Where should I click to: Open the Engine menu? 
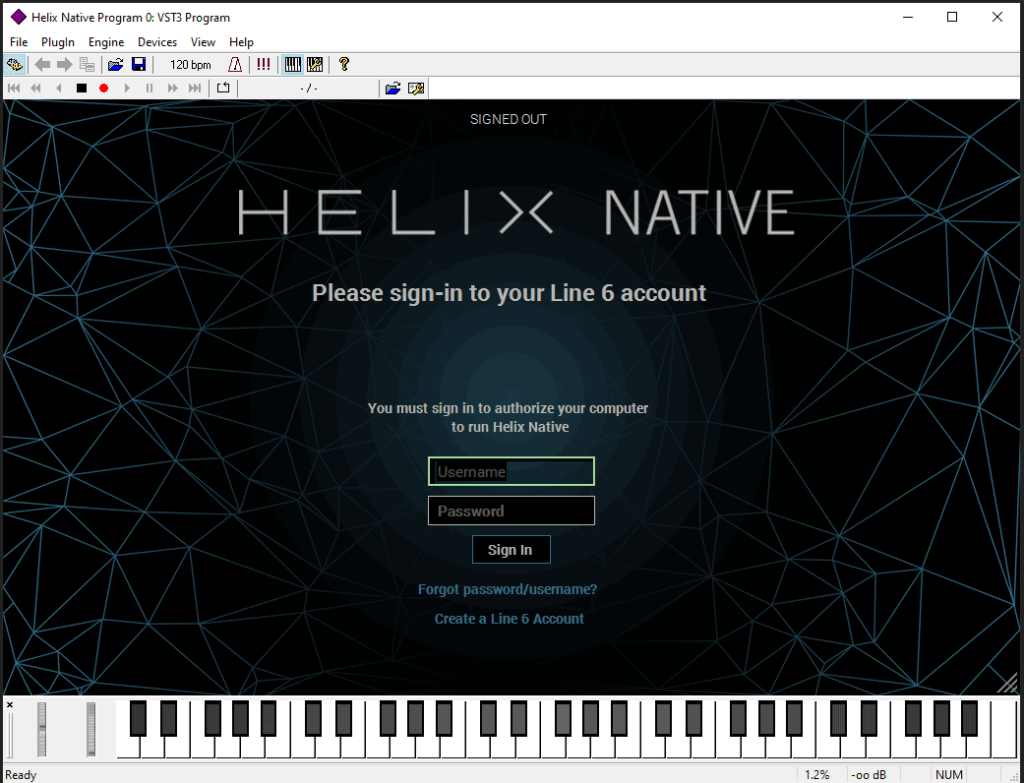(106, 42)
